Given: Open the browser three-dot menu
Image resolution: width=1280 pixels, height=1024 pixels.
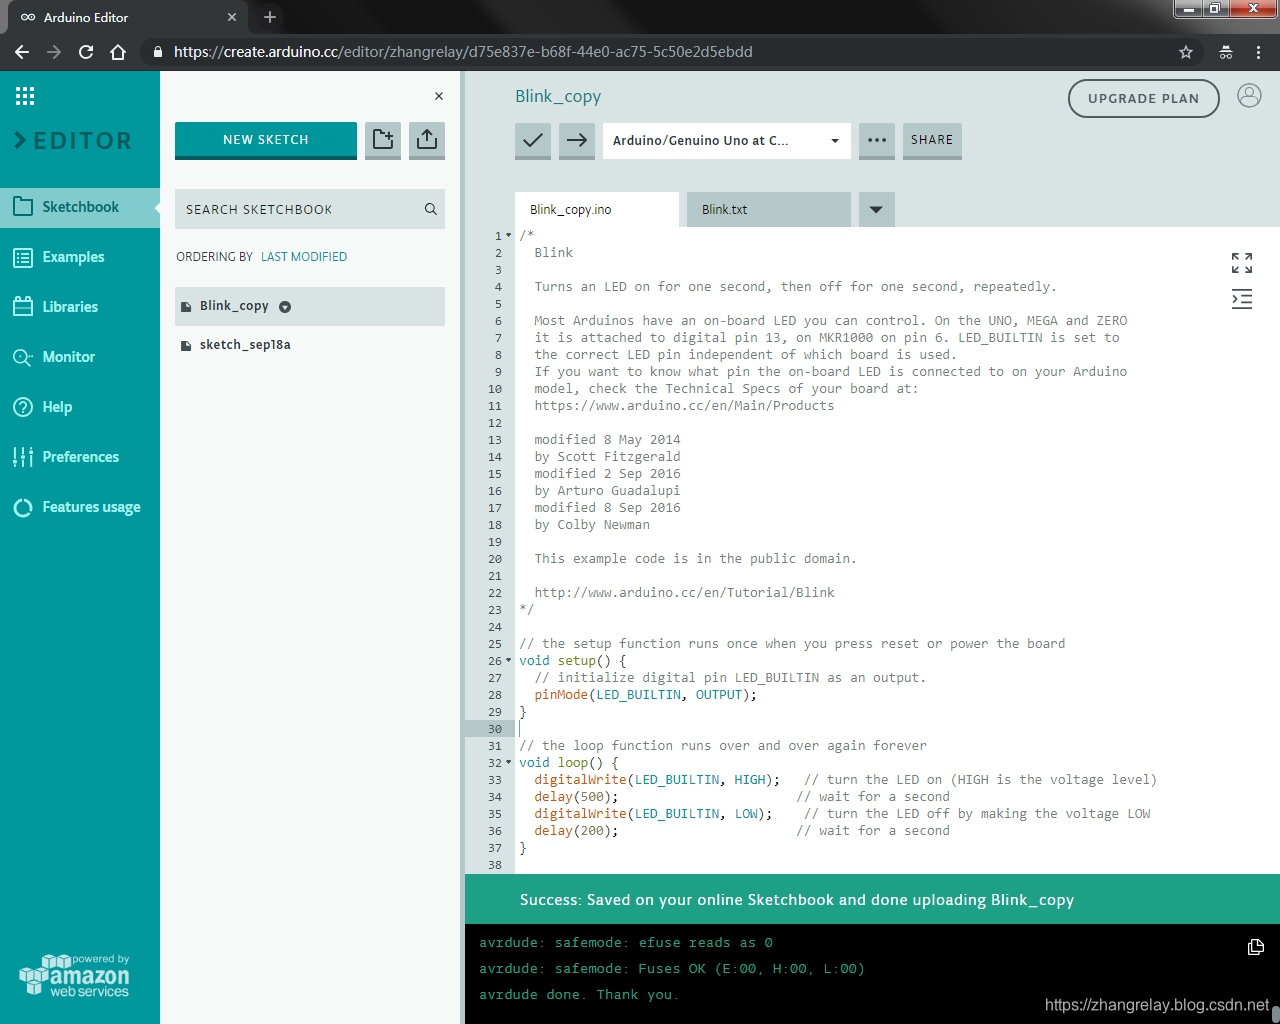Looking at the screenshot, I should [1259, 52].
